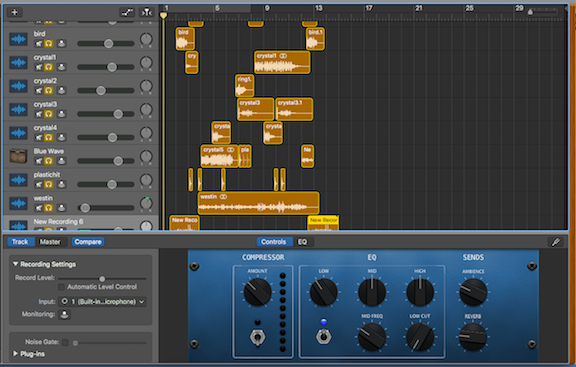Click the horizontal zoom slider
This screenshot has width=576, height=367.
point(543,12)
